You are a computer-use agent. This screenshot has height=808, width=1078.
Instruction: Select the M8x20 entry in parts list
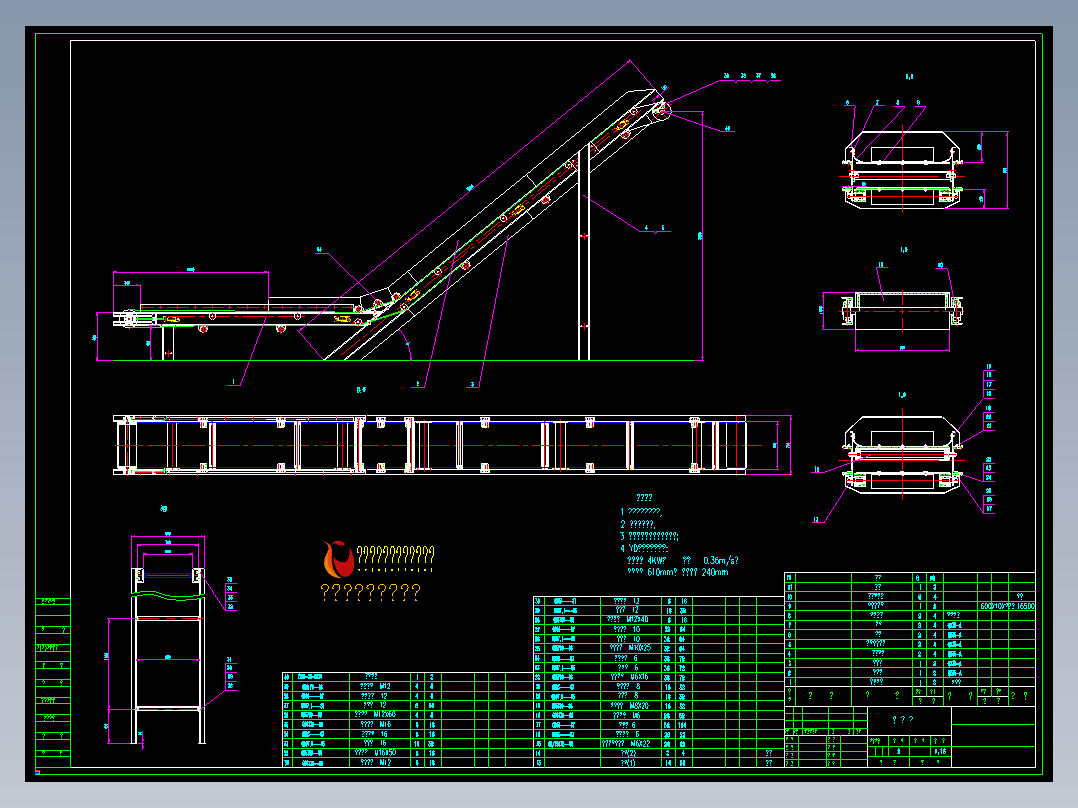628,706
